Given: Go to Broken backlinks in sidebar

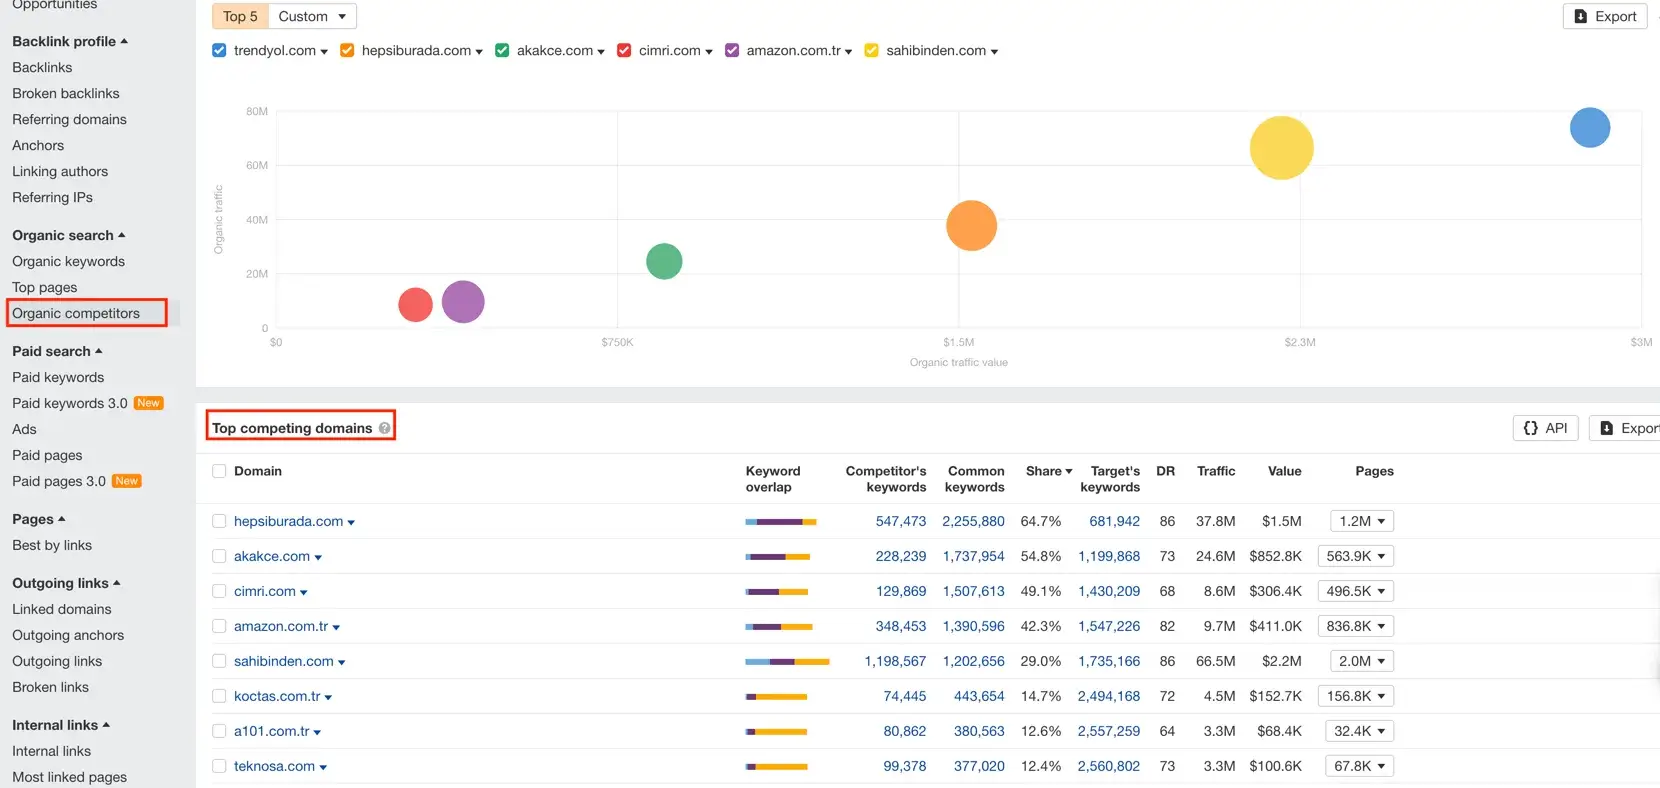Looking at the screenshot, I should click(65, 93).
